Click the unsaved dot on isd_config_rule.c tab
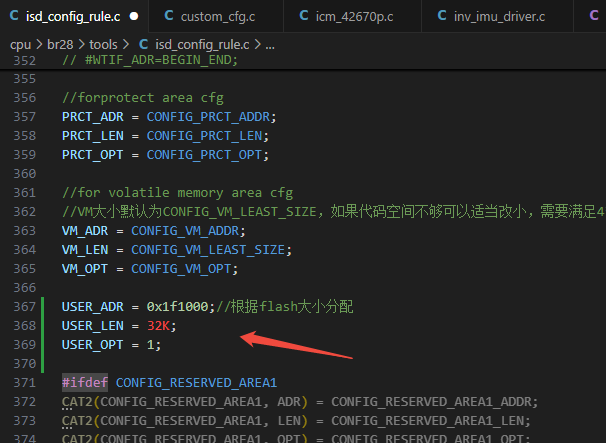 click(x=134, y=16)
